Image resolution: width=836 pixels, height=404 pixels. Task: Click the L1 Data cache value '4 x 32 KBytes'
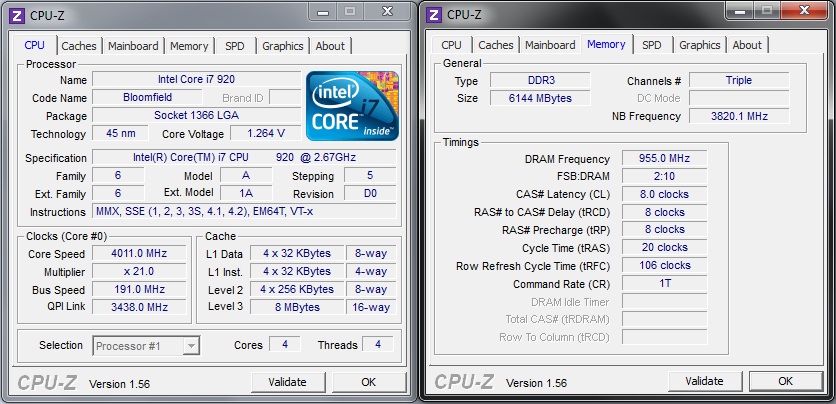pos(297,254)
